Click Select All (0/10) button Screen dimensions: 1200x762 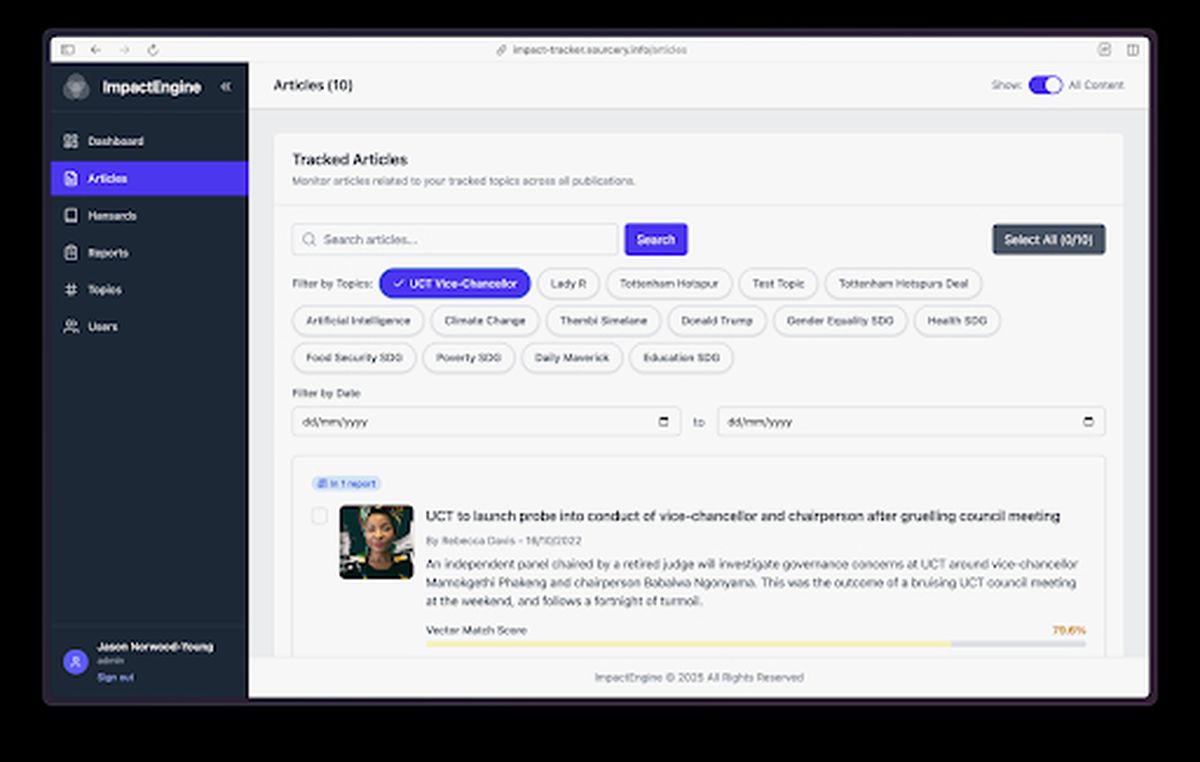click(1048, 239)
